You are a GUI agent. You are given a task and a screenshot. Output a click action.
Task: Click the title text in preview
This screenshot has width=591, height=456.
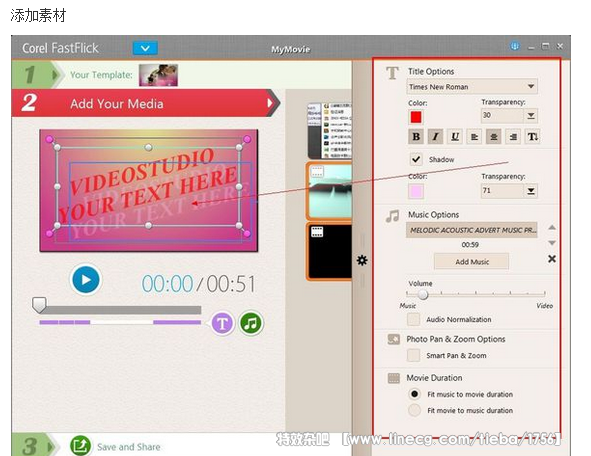149,186
